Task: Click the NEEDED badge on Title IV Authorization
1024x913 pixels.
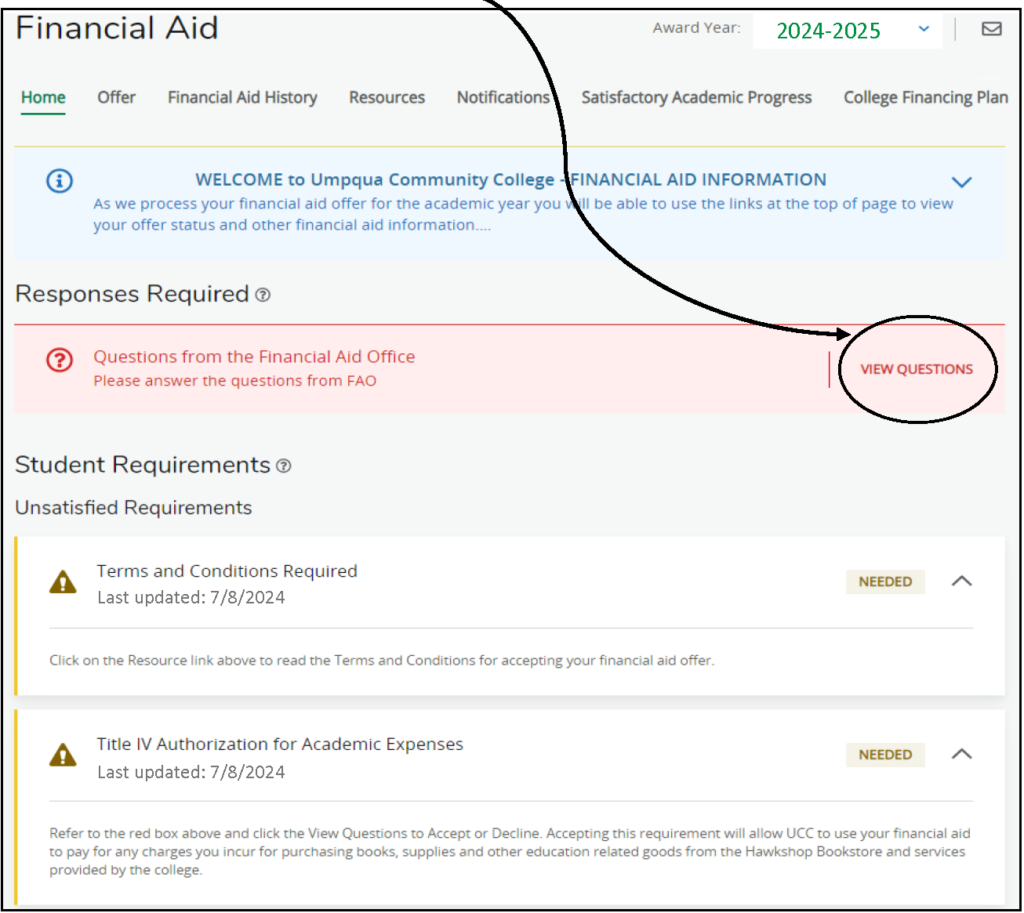Action: coord(885,754)
